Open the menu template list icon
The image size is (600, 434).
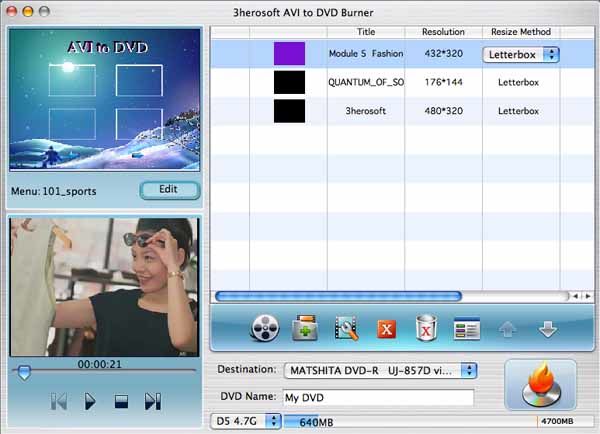coord(467,328)
